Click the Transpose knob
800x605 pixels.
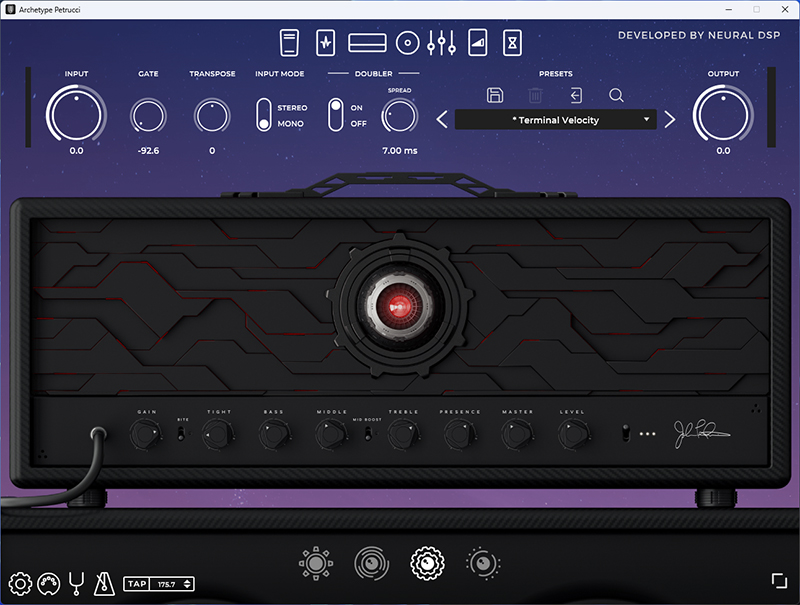tap(212, 116)
